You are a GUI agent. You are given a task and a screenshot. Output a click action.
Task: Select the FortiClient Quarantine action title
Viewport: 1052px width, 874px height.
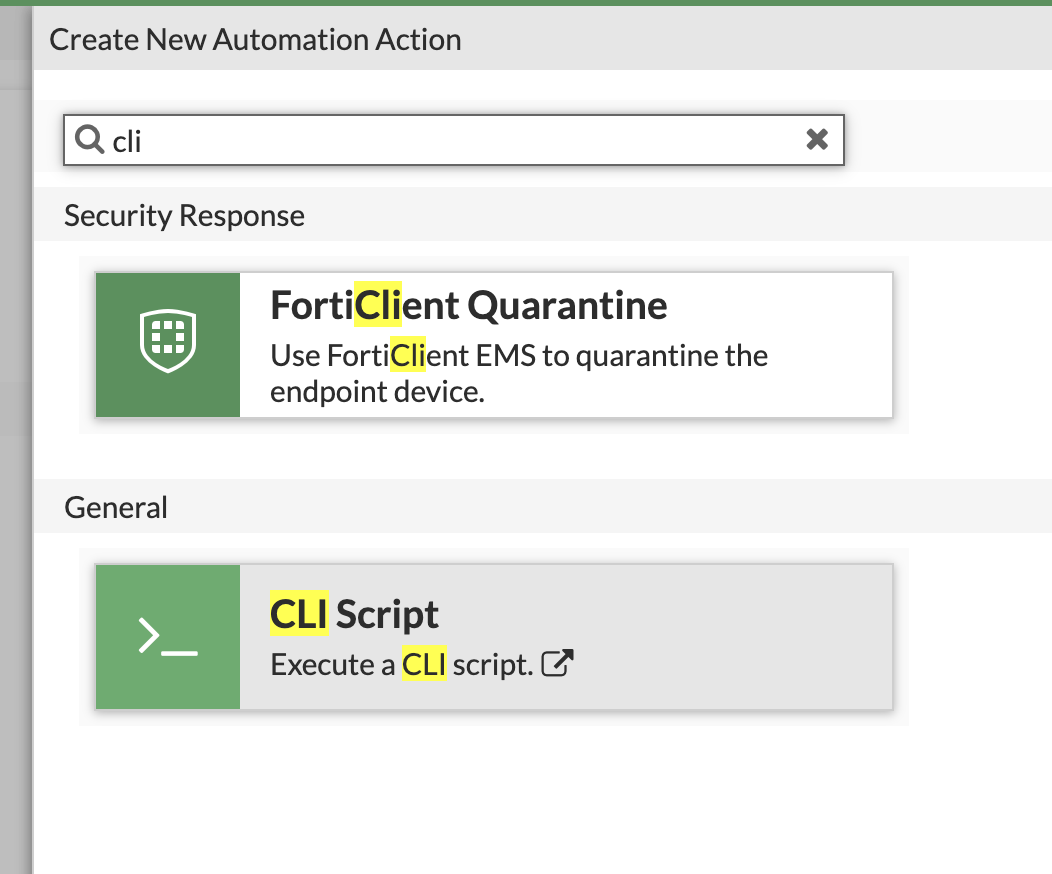[468, 306]
